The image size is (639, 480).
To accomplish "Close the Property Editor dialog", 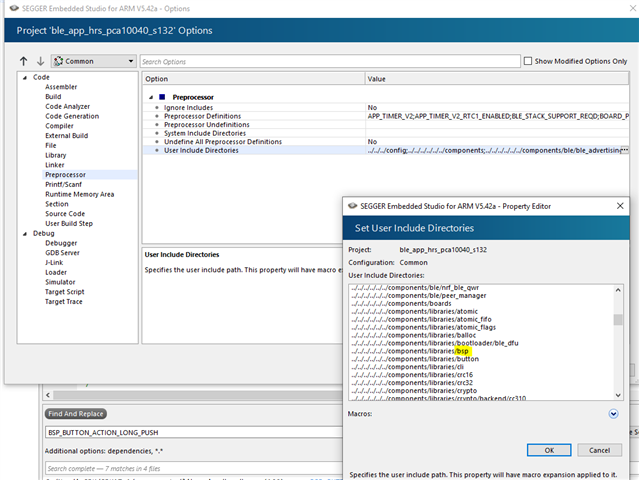I will [x=622, y=206].
